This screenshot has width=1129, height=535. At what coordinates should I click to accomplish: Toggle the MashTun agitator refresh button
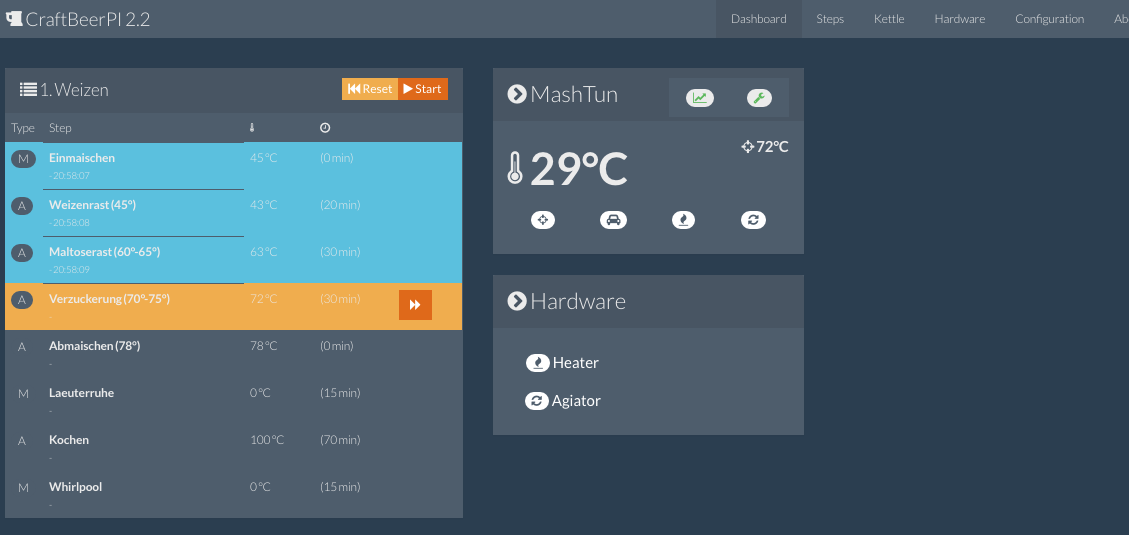pos(753,220)
